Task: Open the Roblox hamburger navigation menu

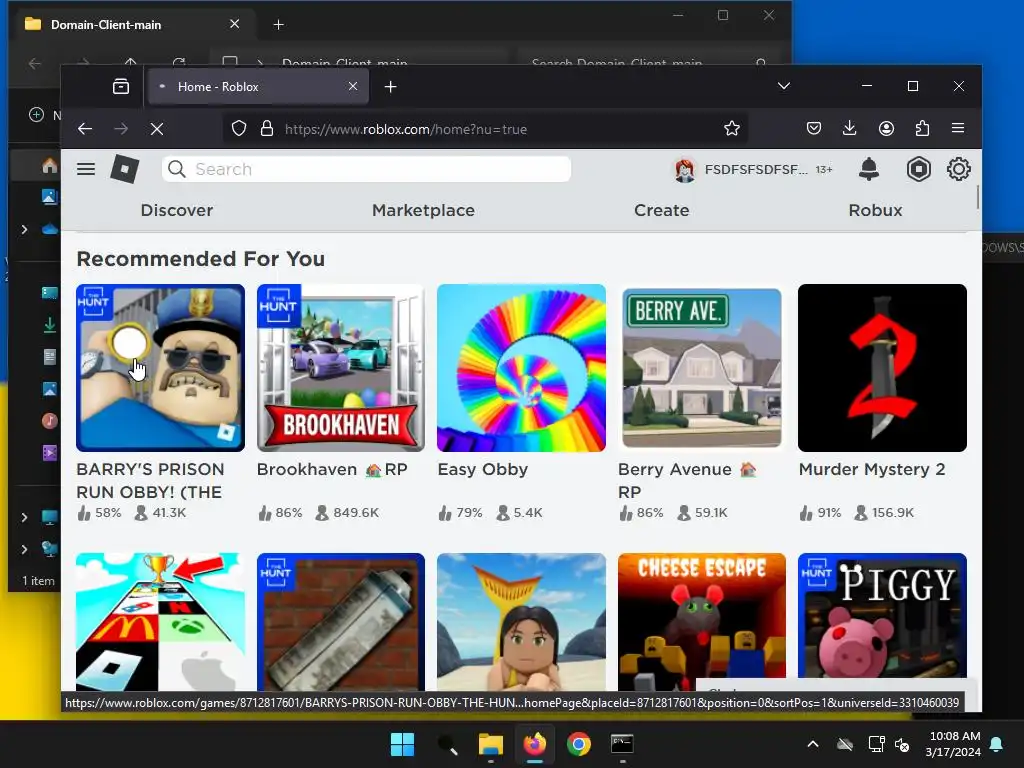Action: pyautogui.click(x=86, y=169)
